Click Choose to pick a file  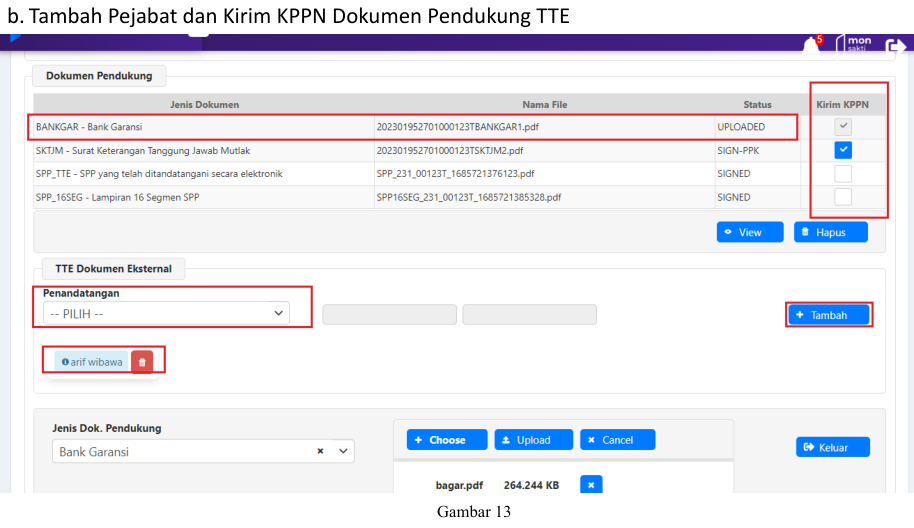pos(447,440)
